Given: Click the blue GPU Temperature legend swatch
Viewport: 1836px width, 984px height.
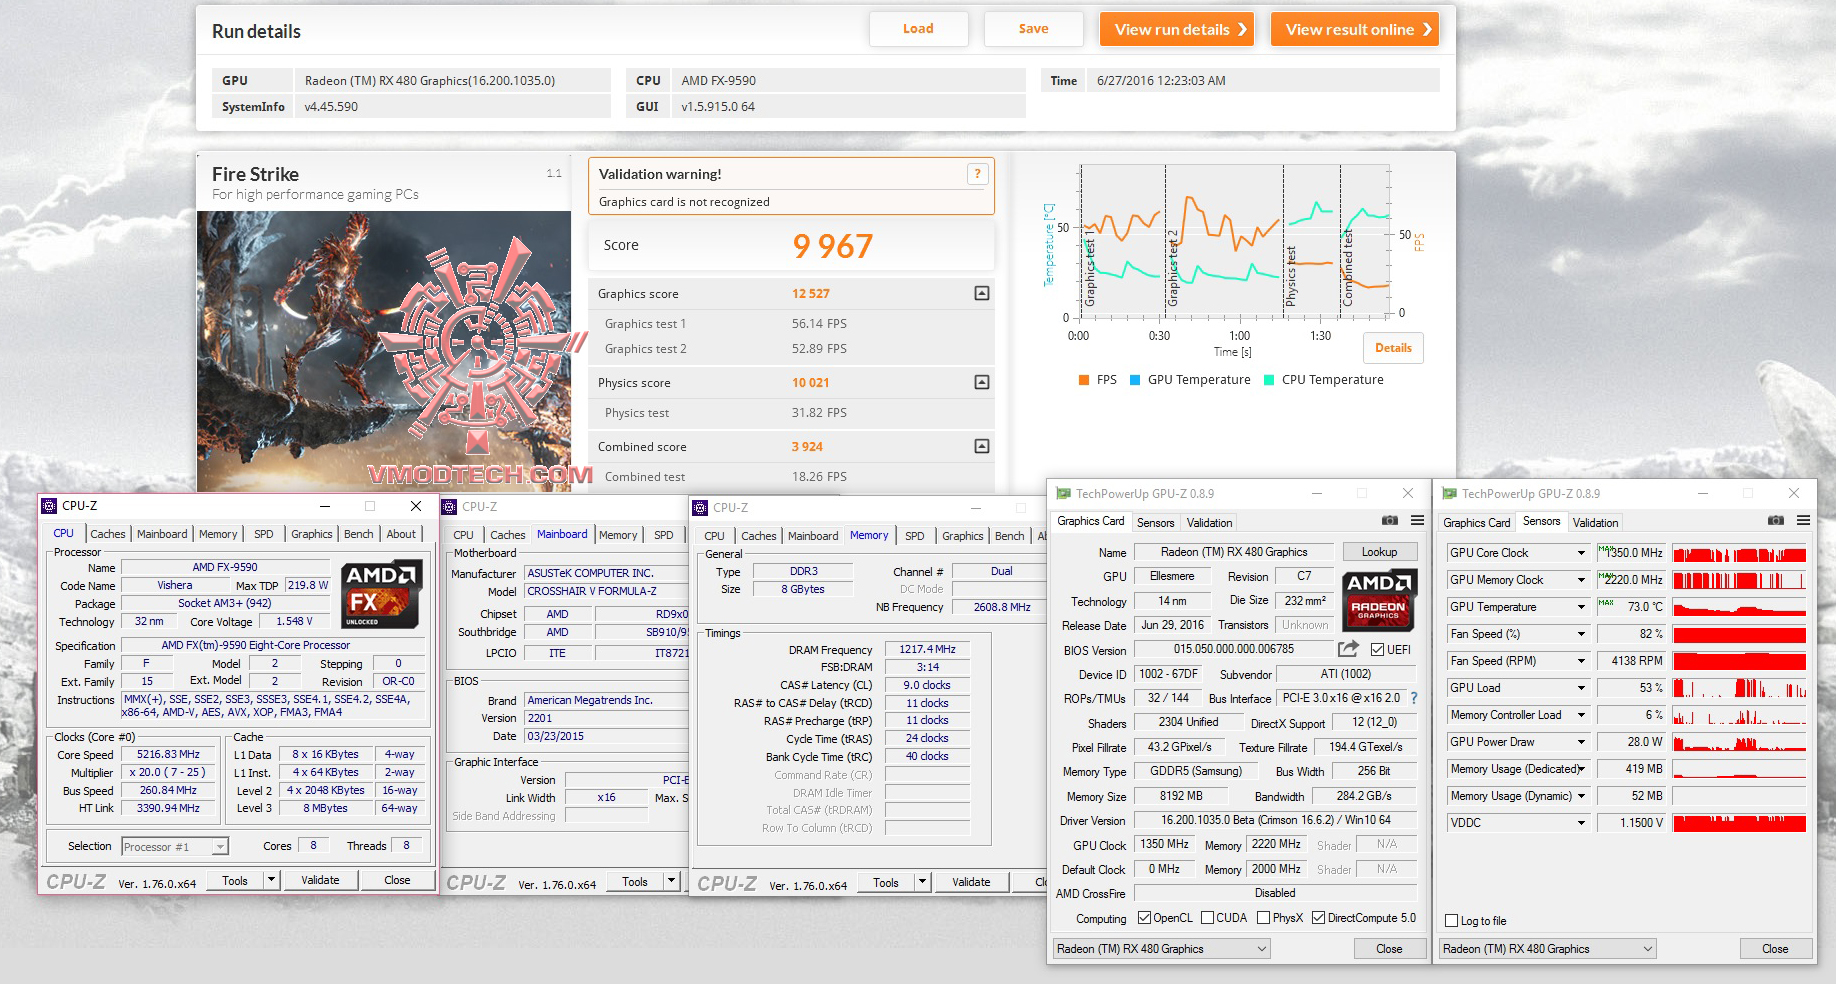Looking at the screenshot, I should tap(1135, 380).
